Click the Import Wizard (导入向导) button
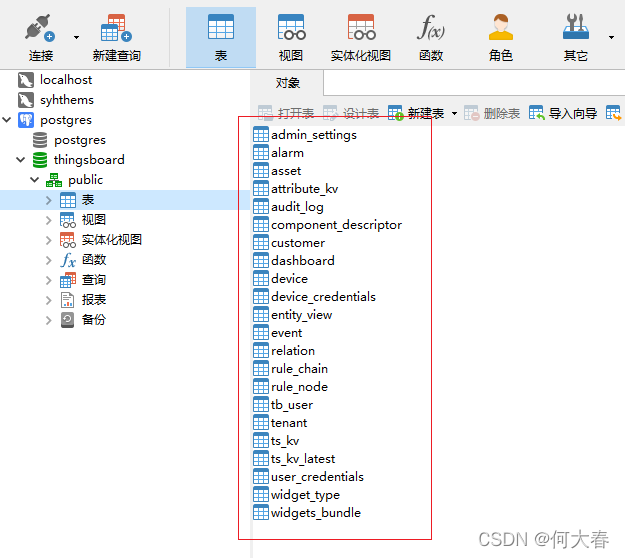This screenshot has height=558, width=625. click(563, 114)
